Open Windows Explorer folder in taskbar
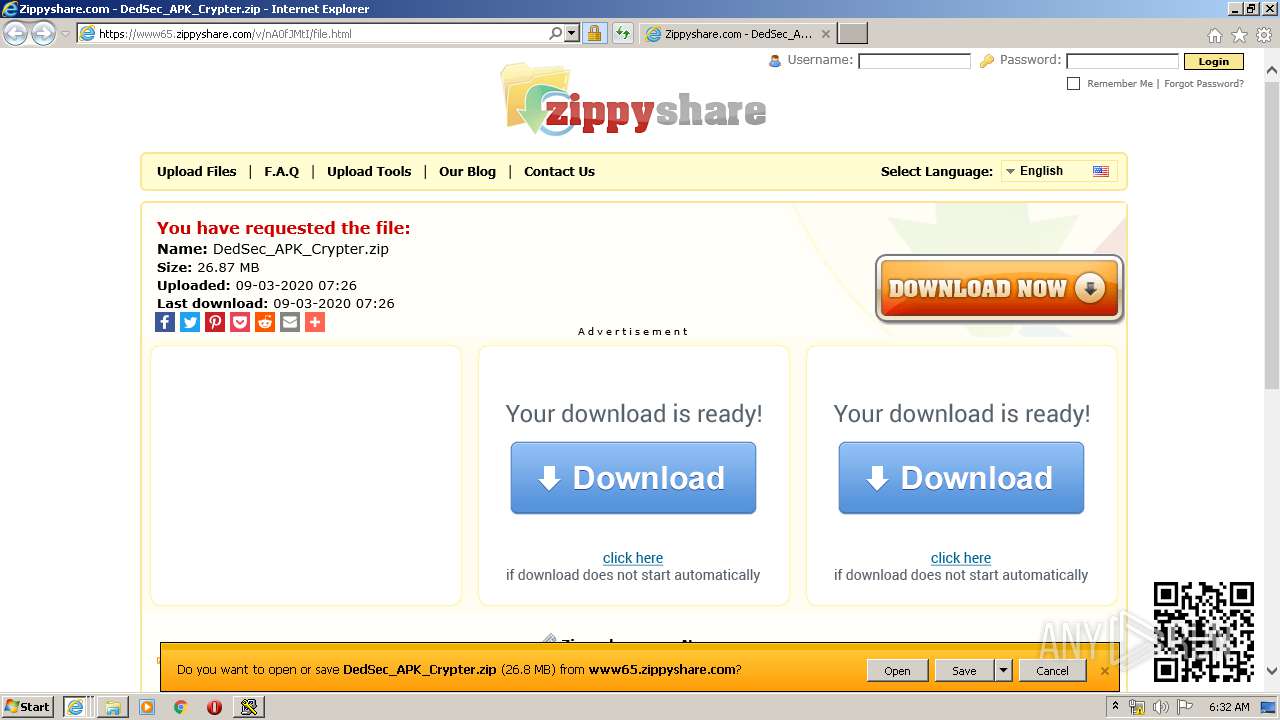This screenshot has width=1280, height=720. [113, 707]
